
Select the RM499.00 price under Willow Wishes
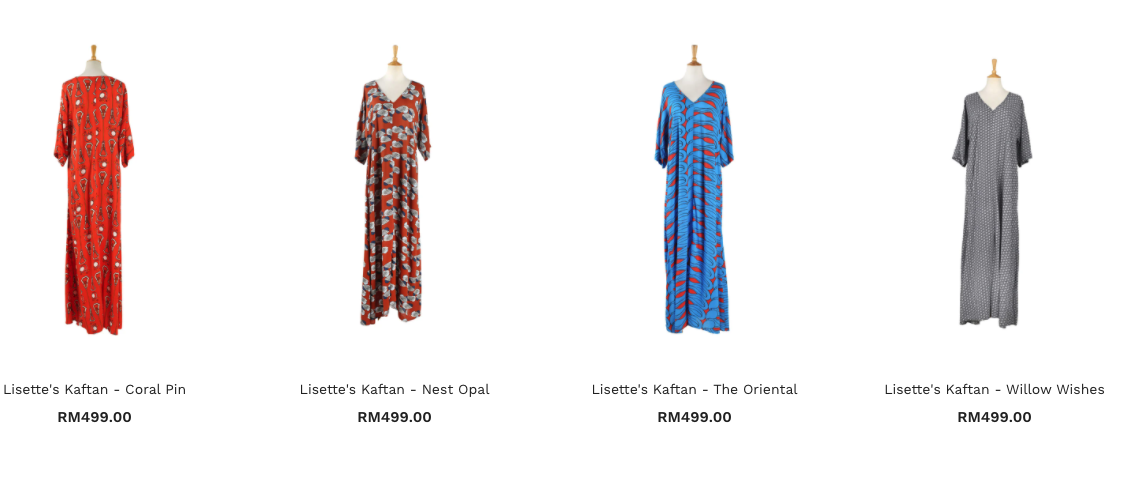[994, 417]
